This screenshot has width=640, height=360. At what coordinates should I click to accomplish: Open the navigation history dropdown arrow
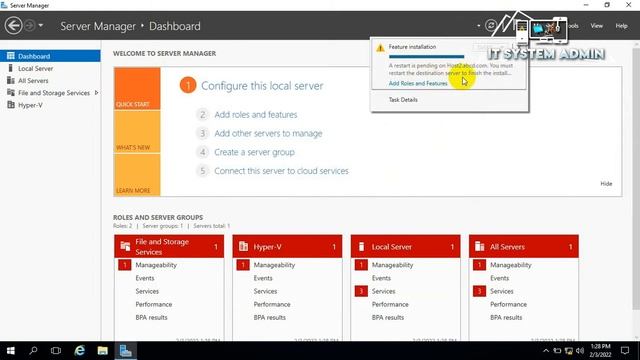[x=40, y=26]
